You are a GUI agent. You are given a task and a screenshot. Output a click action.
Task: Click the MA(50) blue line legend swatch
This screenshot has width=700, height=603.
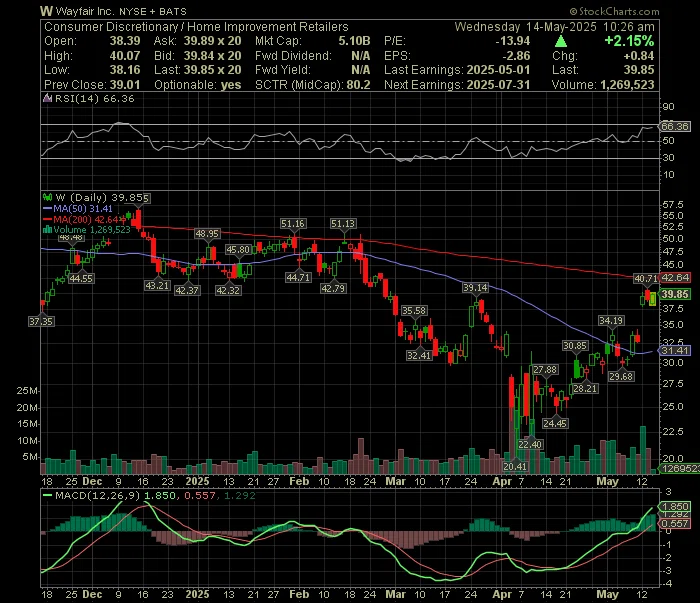47,208
